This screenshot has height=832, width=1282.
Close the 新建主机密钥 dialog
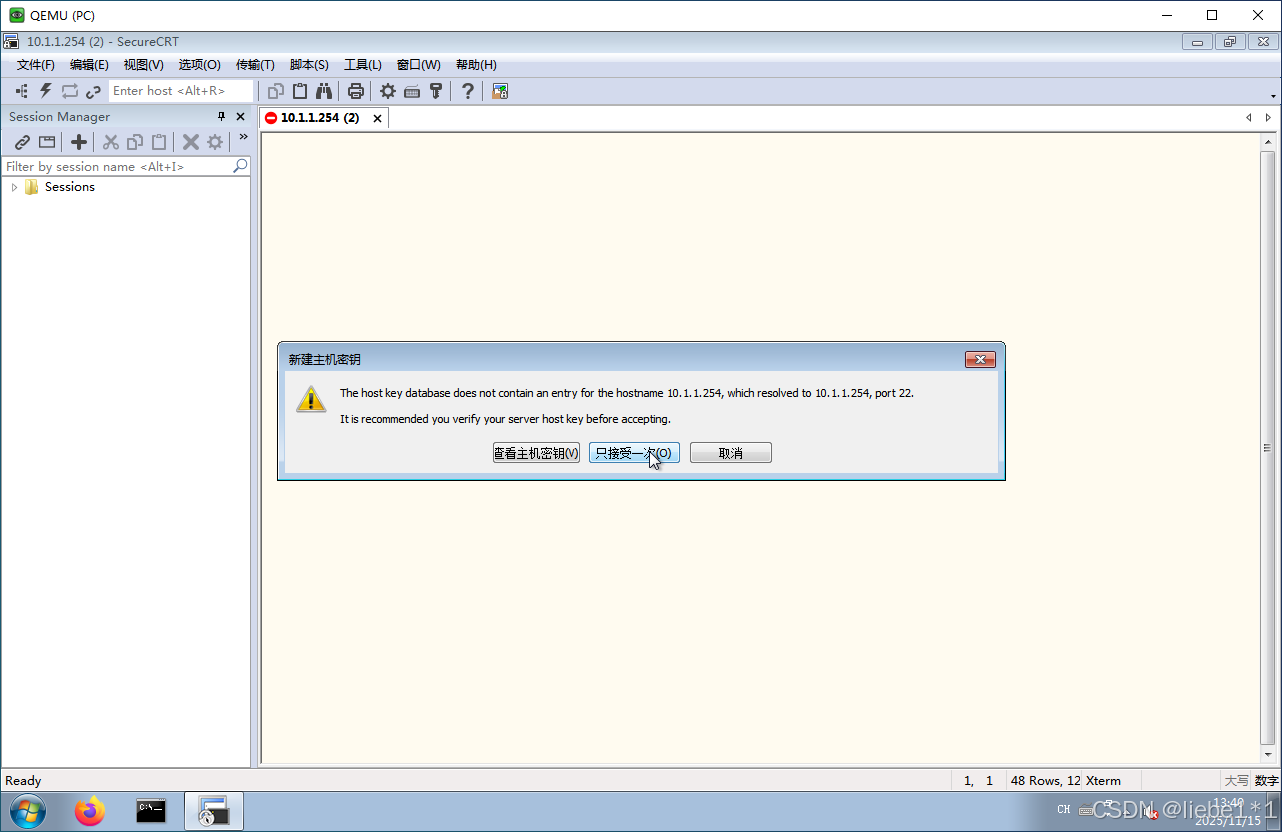980,360
